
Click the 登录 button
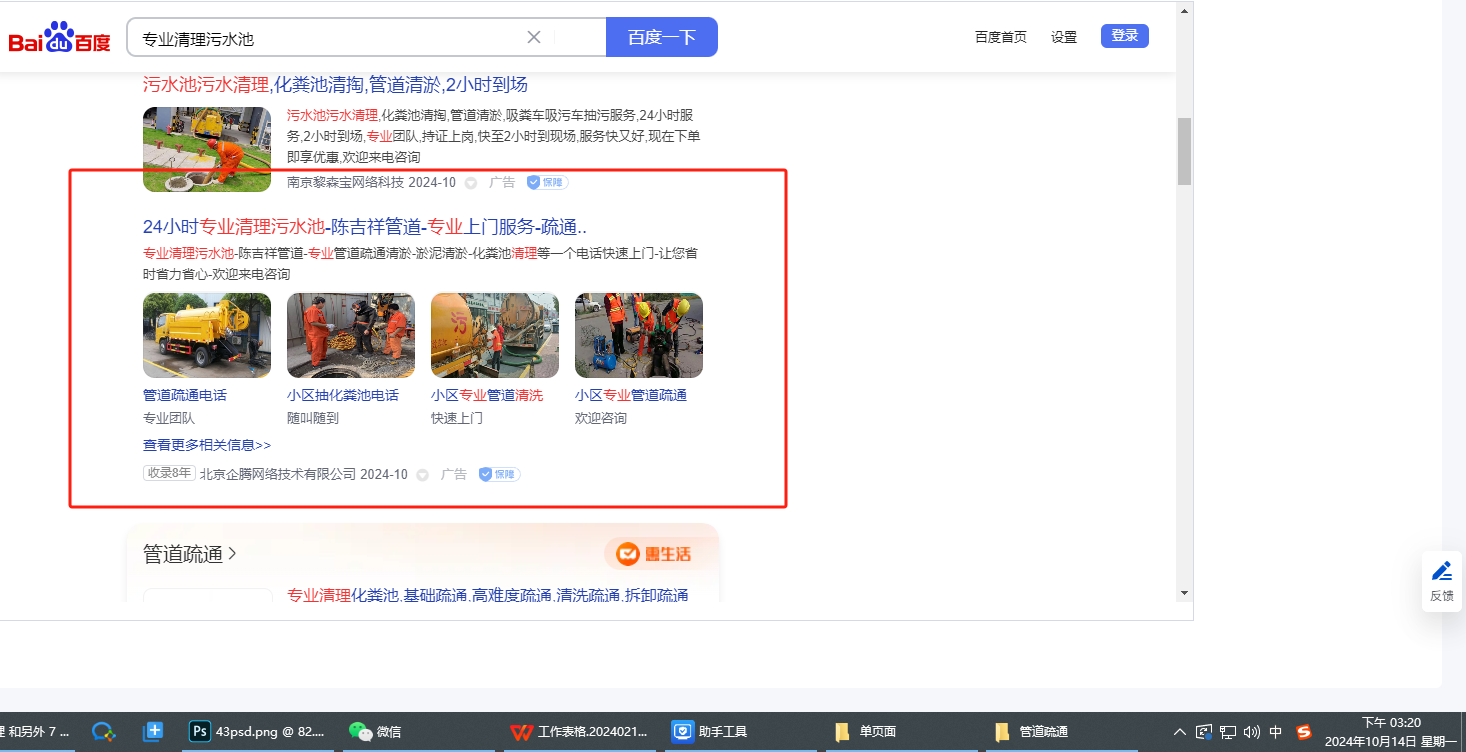click(1125, 36)
